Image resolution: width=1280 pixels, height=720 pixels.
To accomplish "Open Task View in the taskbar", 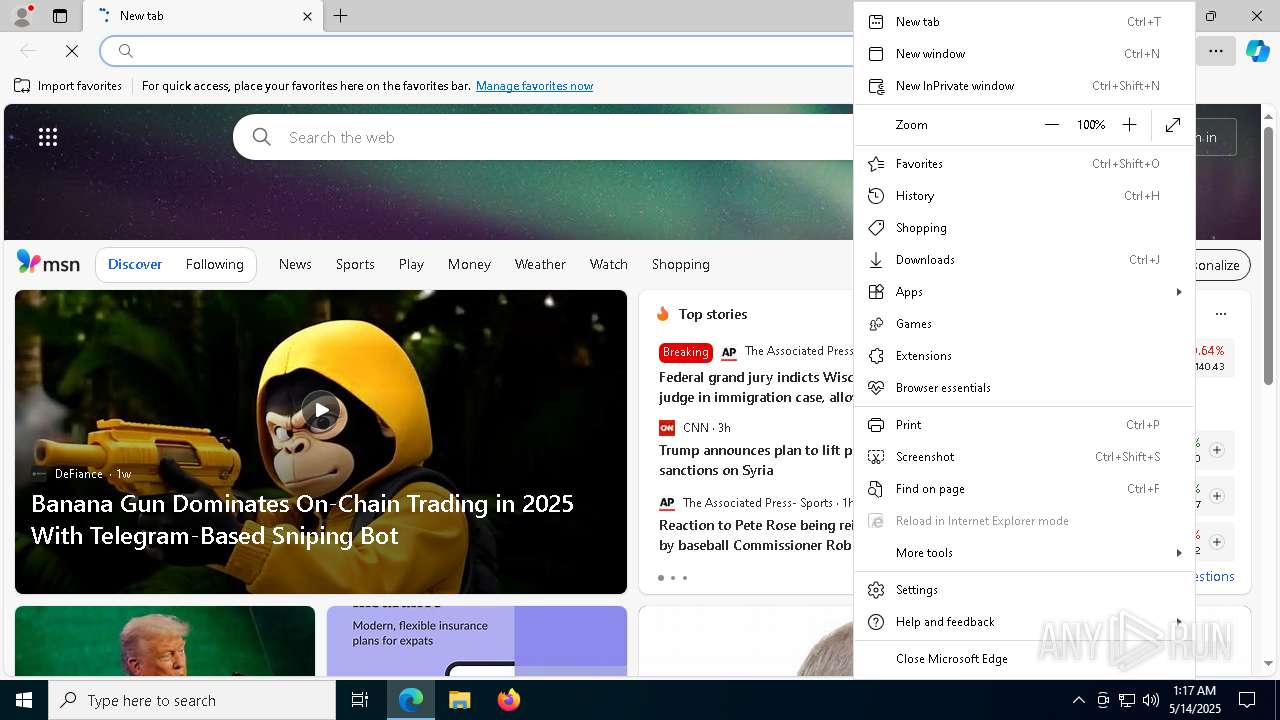I will click(x=360, y=700).
